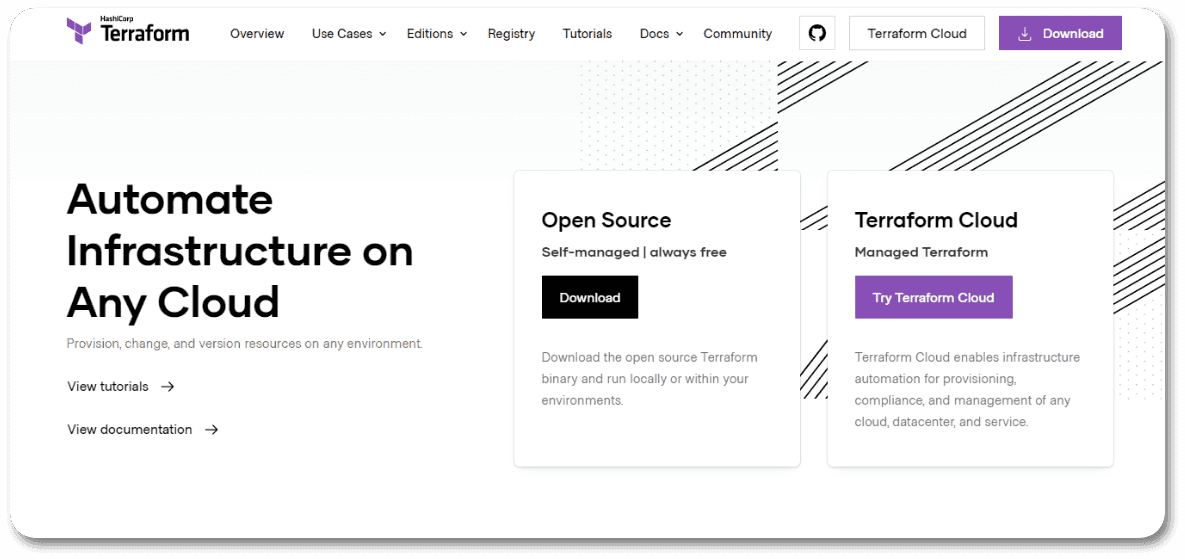The width and height of the screenshot is (1185, 560).
Task: Click the purple Download header button
Action: coord(1060,33)
